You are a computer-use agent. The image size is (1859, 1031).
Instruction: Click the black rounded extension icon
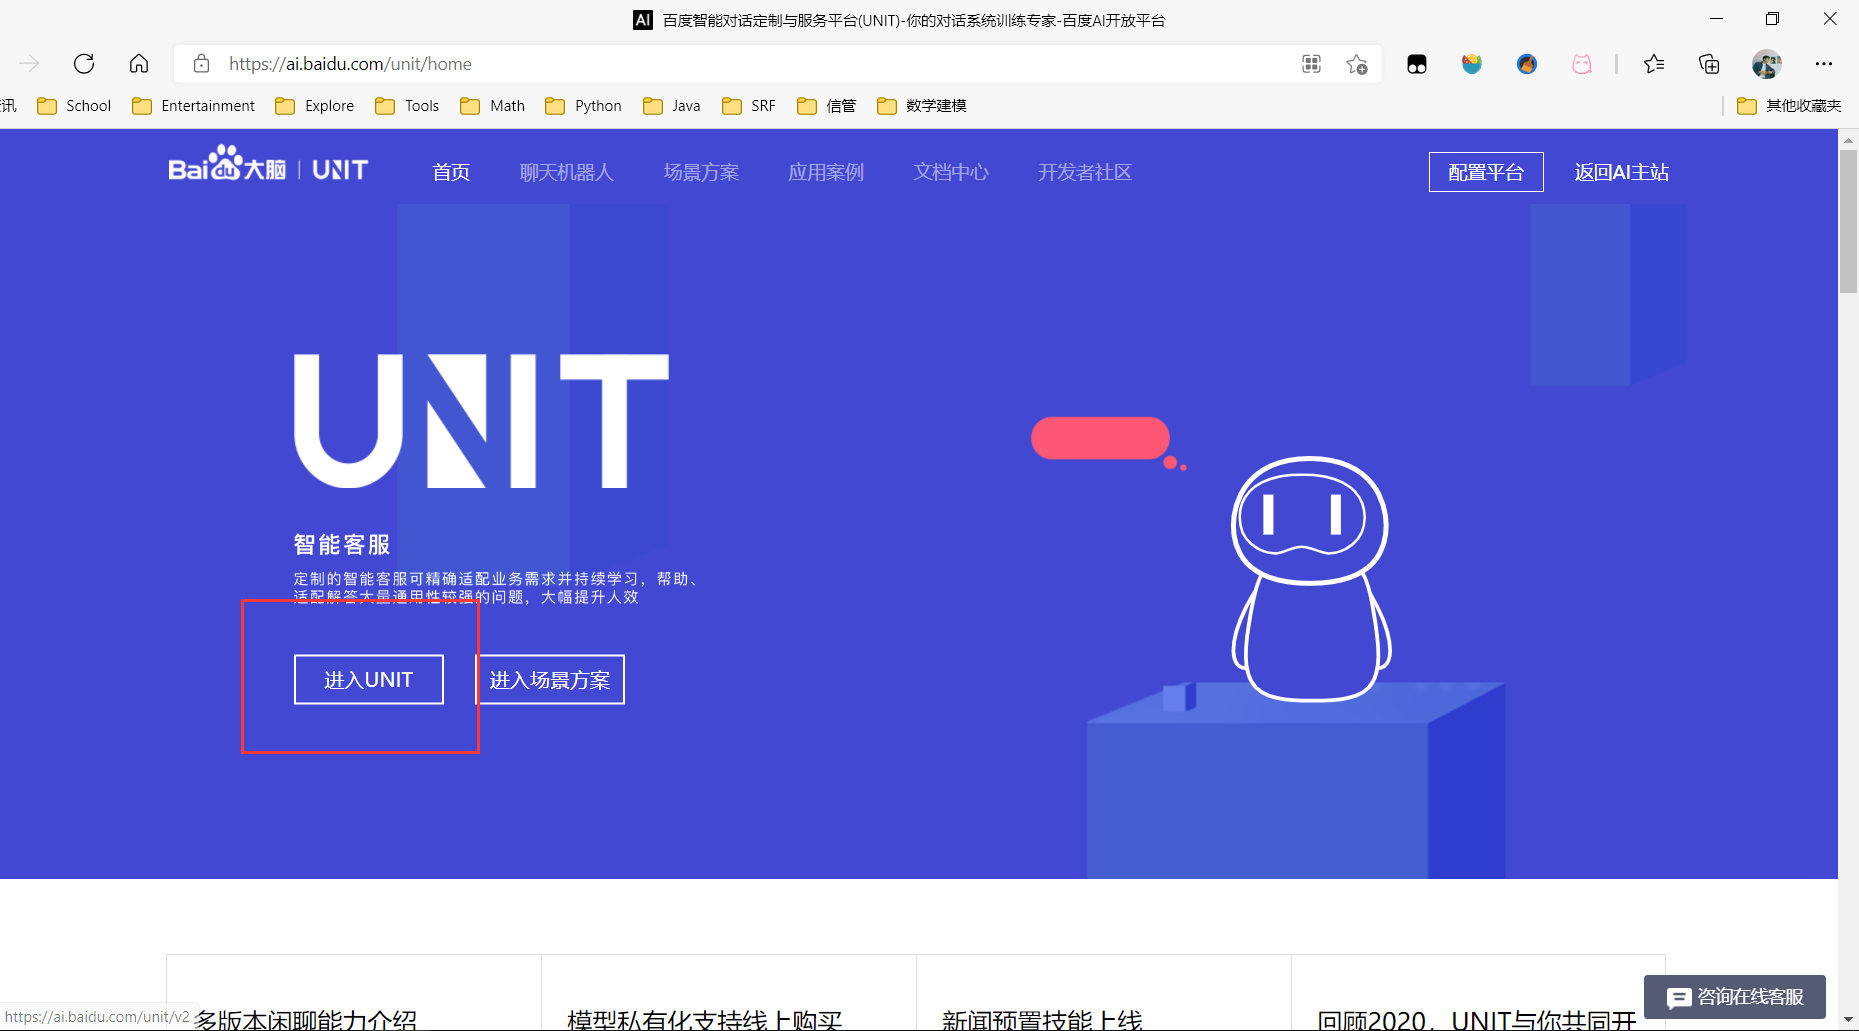1417,63
